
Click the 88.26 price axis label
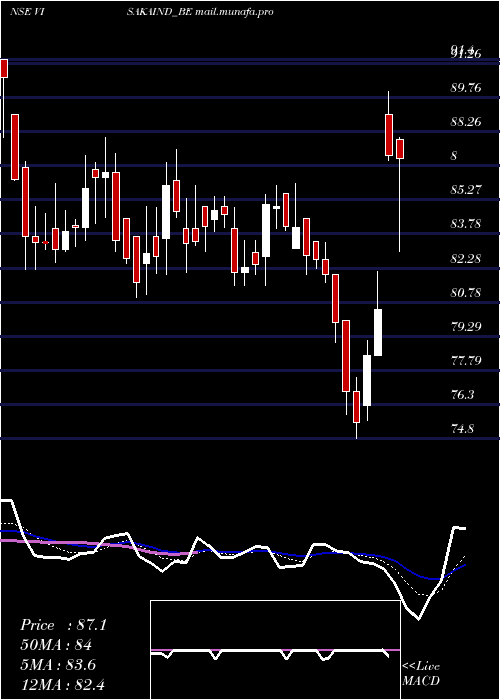pyautogui.click(x=466, y=122)
